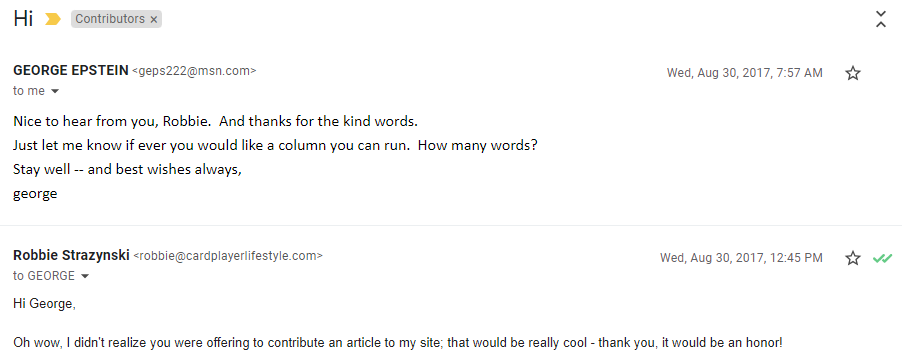The height and width of the screenshot is (363, 902).
Task: Click the 7:57 AM message timestamp
Action: [x=744, y=73]
